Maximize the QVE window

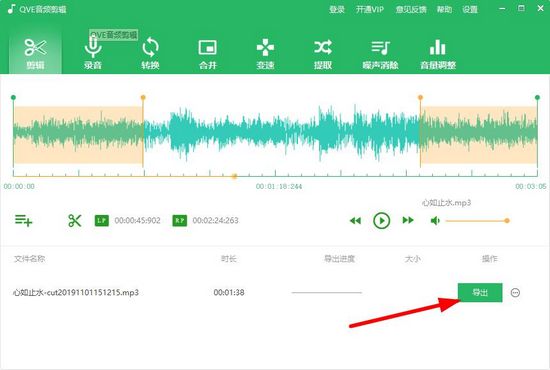point(521,8)
